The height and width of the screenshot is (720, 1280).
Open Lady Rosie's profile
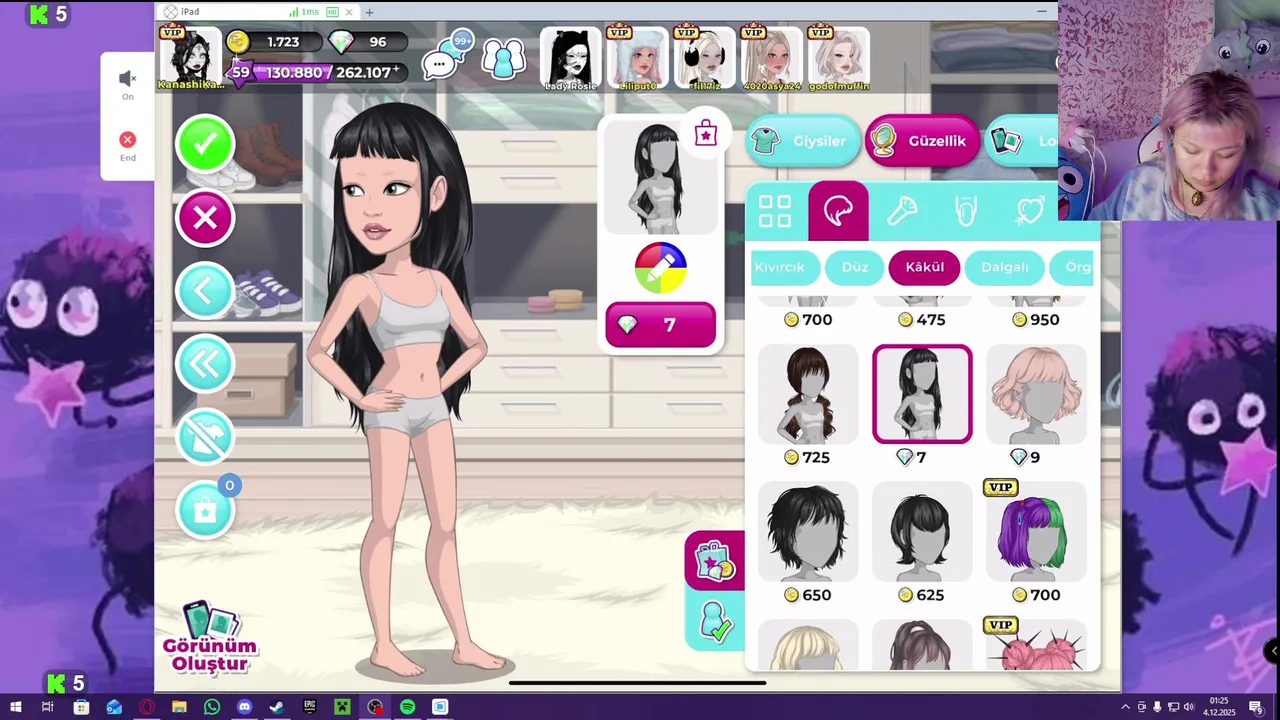(x=571, y=58)
